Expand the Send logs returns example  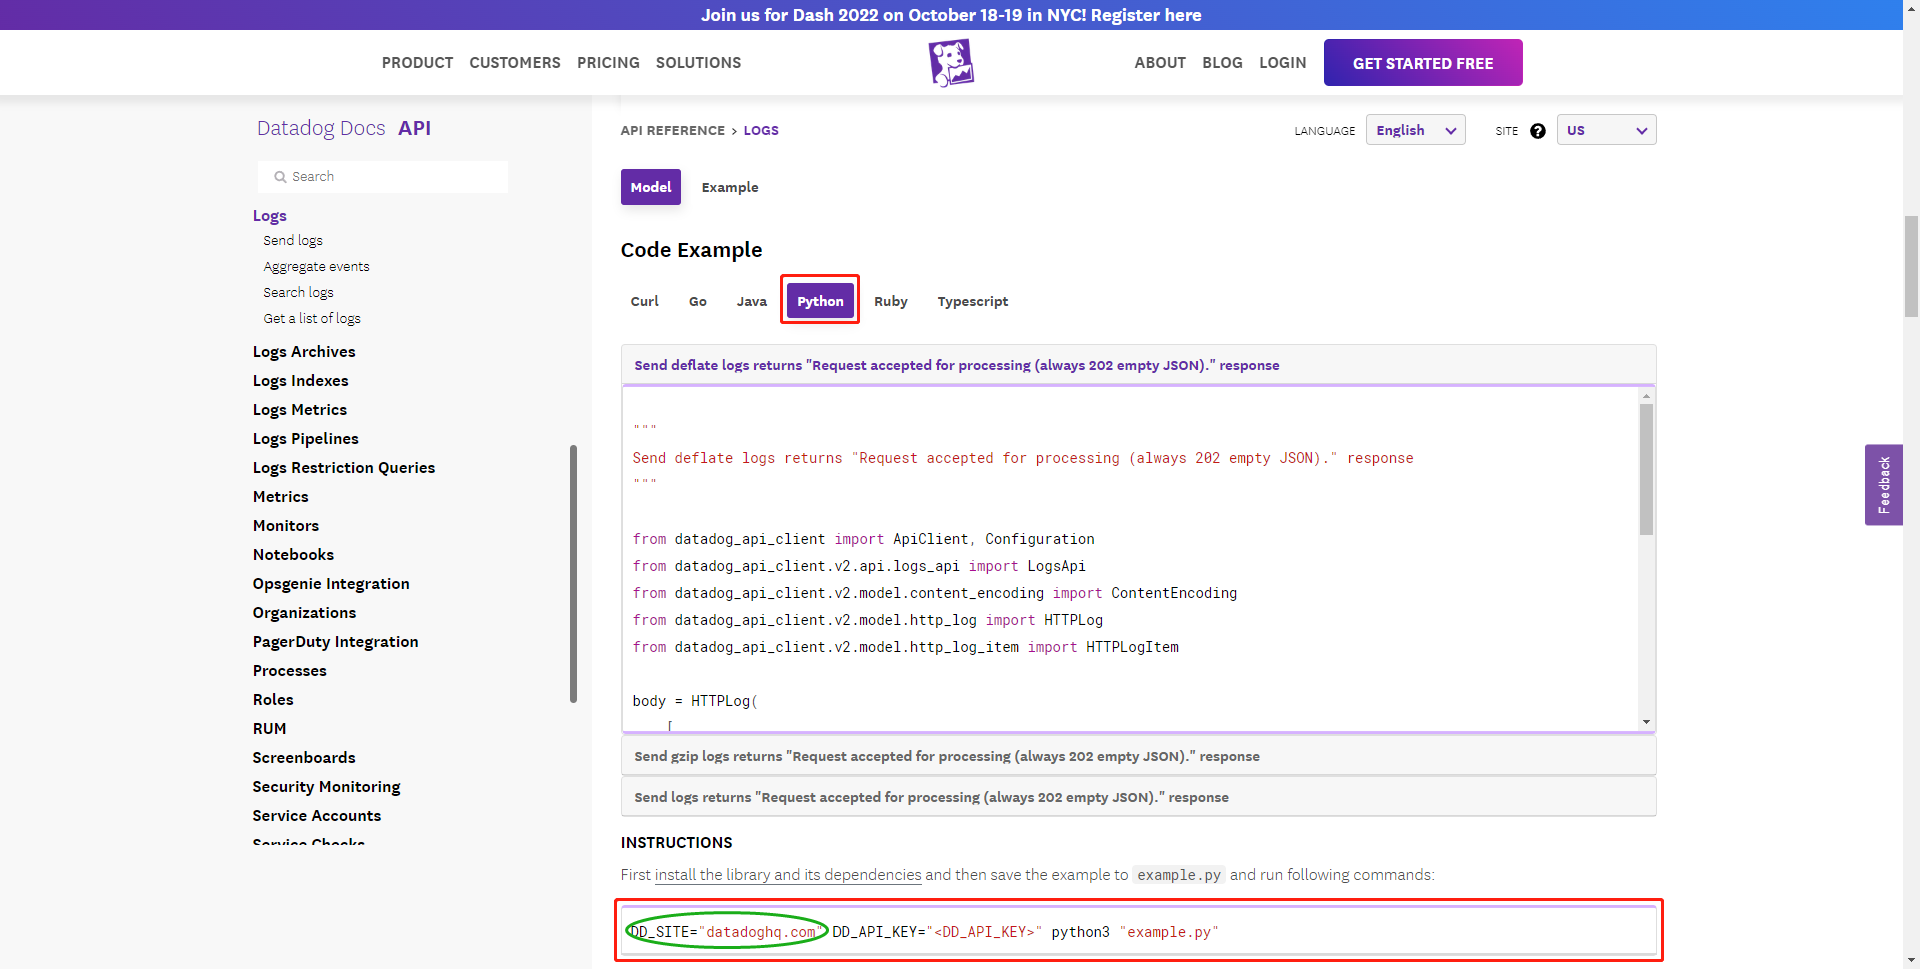[930, 797]
